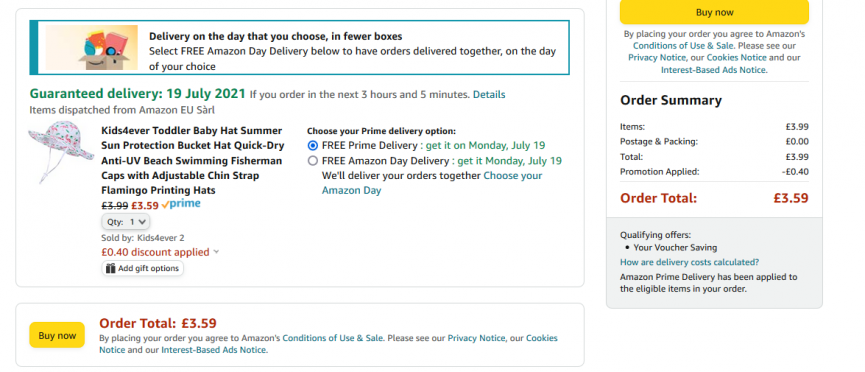Open the guaranteed delivery Details link

coord(489,94)
